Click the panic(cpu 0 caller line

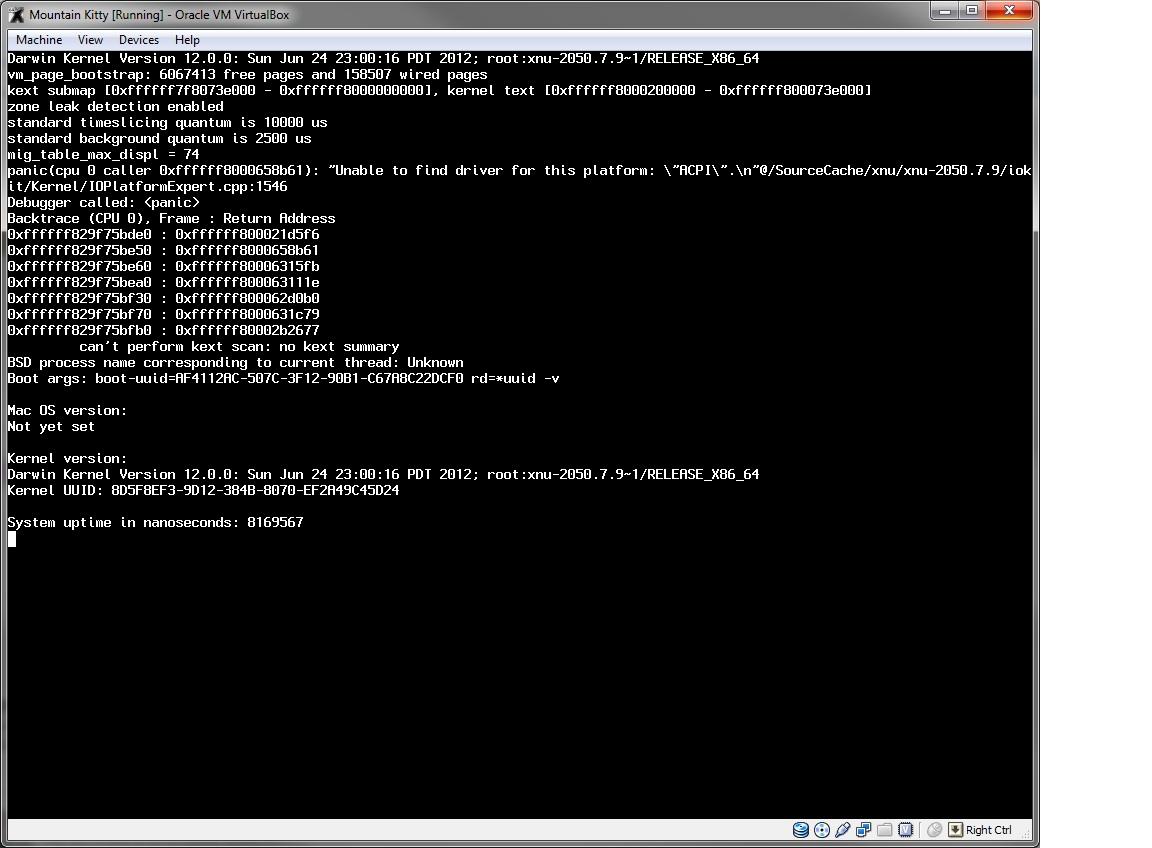point(519,179)
